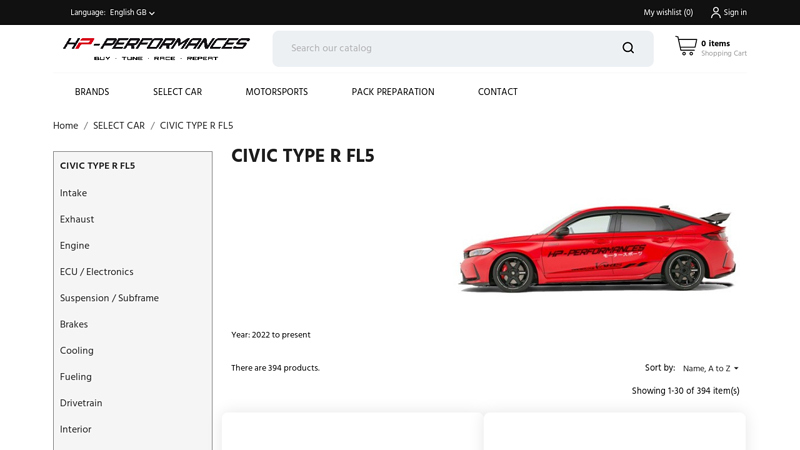800x450 pixels.
Task: Click the 0 items Shopping Cart text
Action: tap(723, 48)
